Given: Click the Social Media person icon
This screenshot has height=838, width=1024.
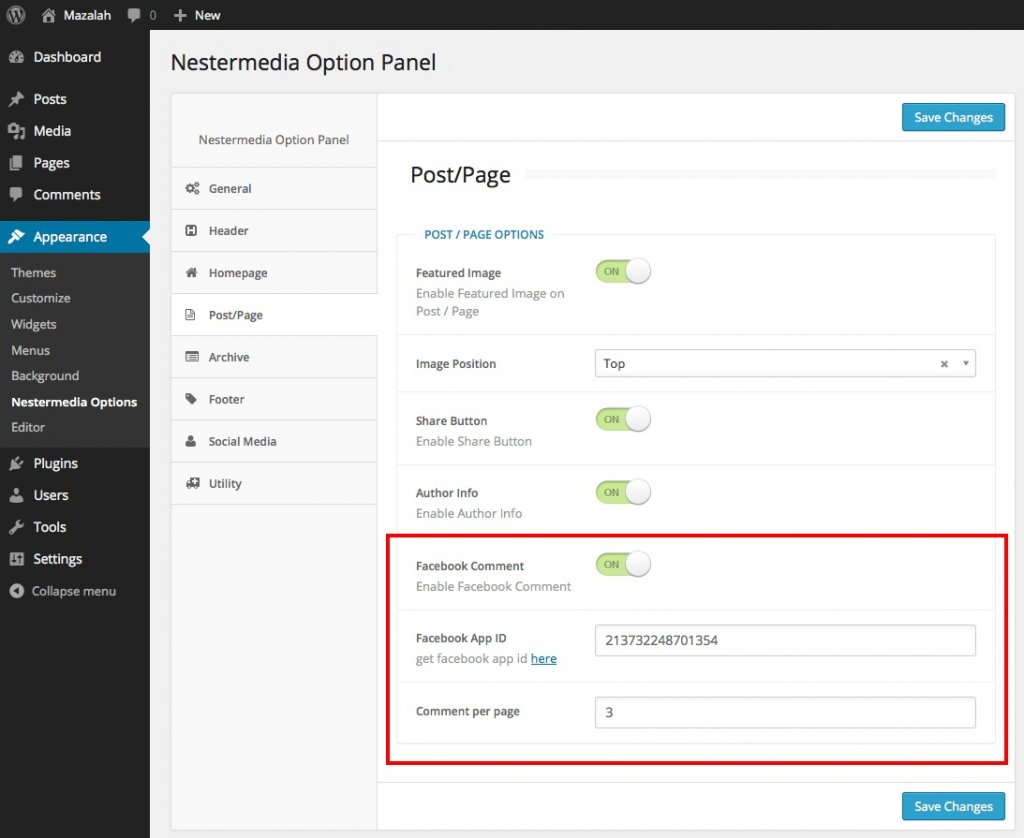Looking at the screenshot, I should coord(191,441).
